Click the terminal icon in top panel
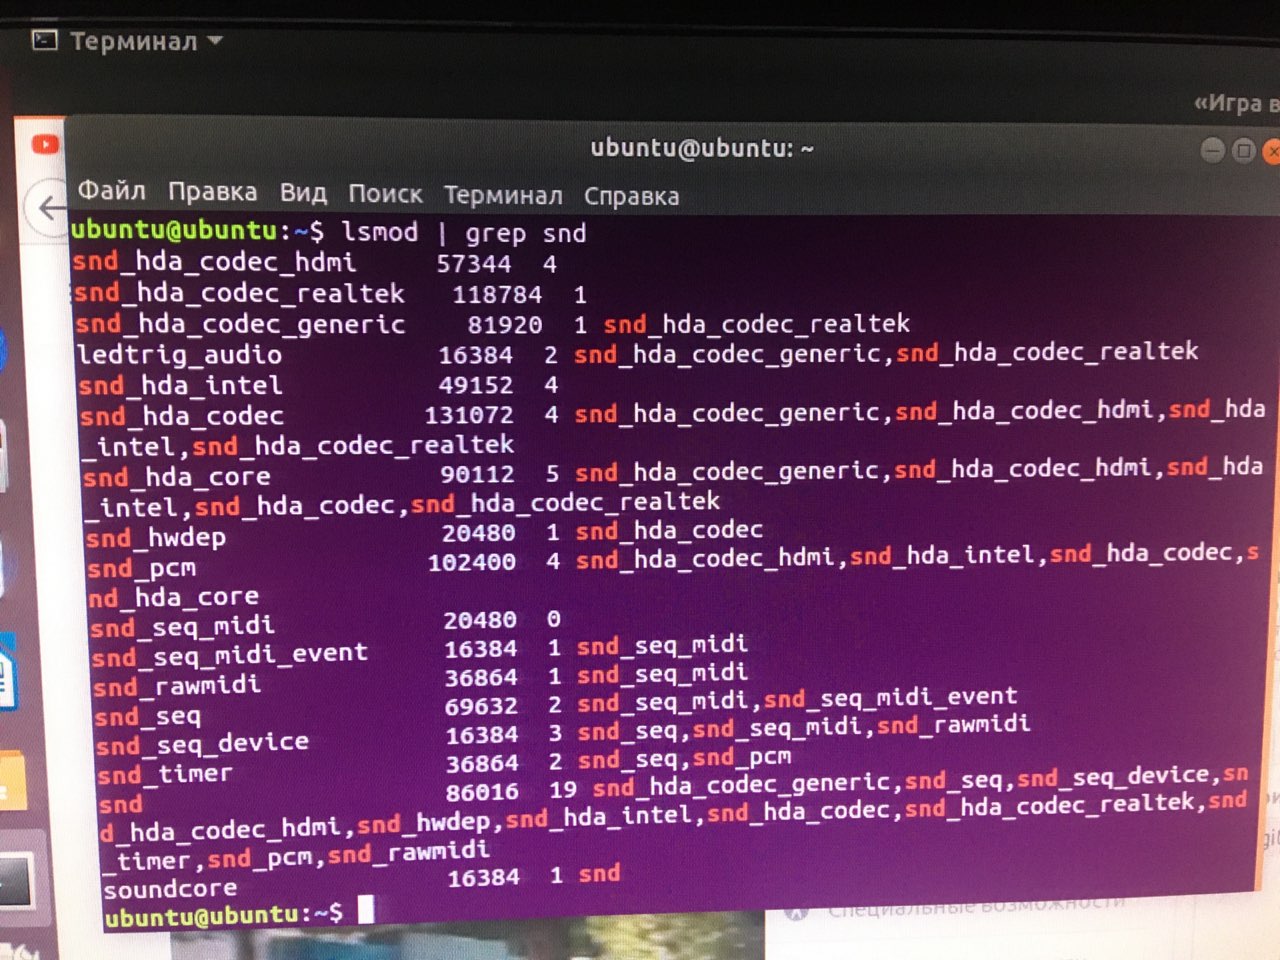The image size is (1280, 960). [45, 41]
